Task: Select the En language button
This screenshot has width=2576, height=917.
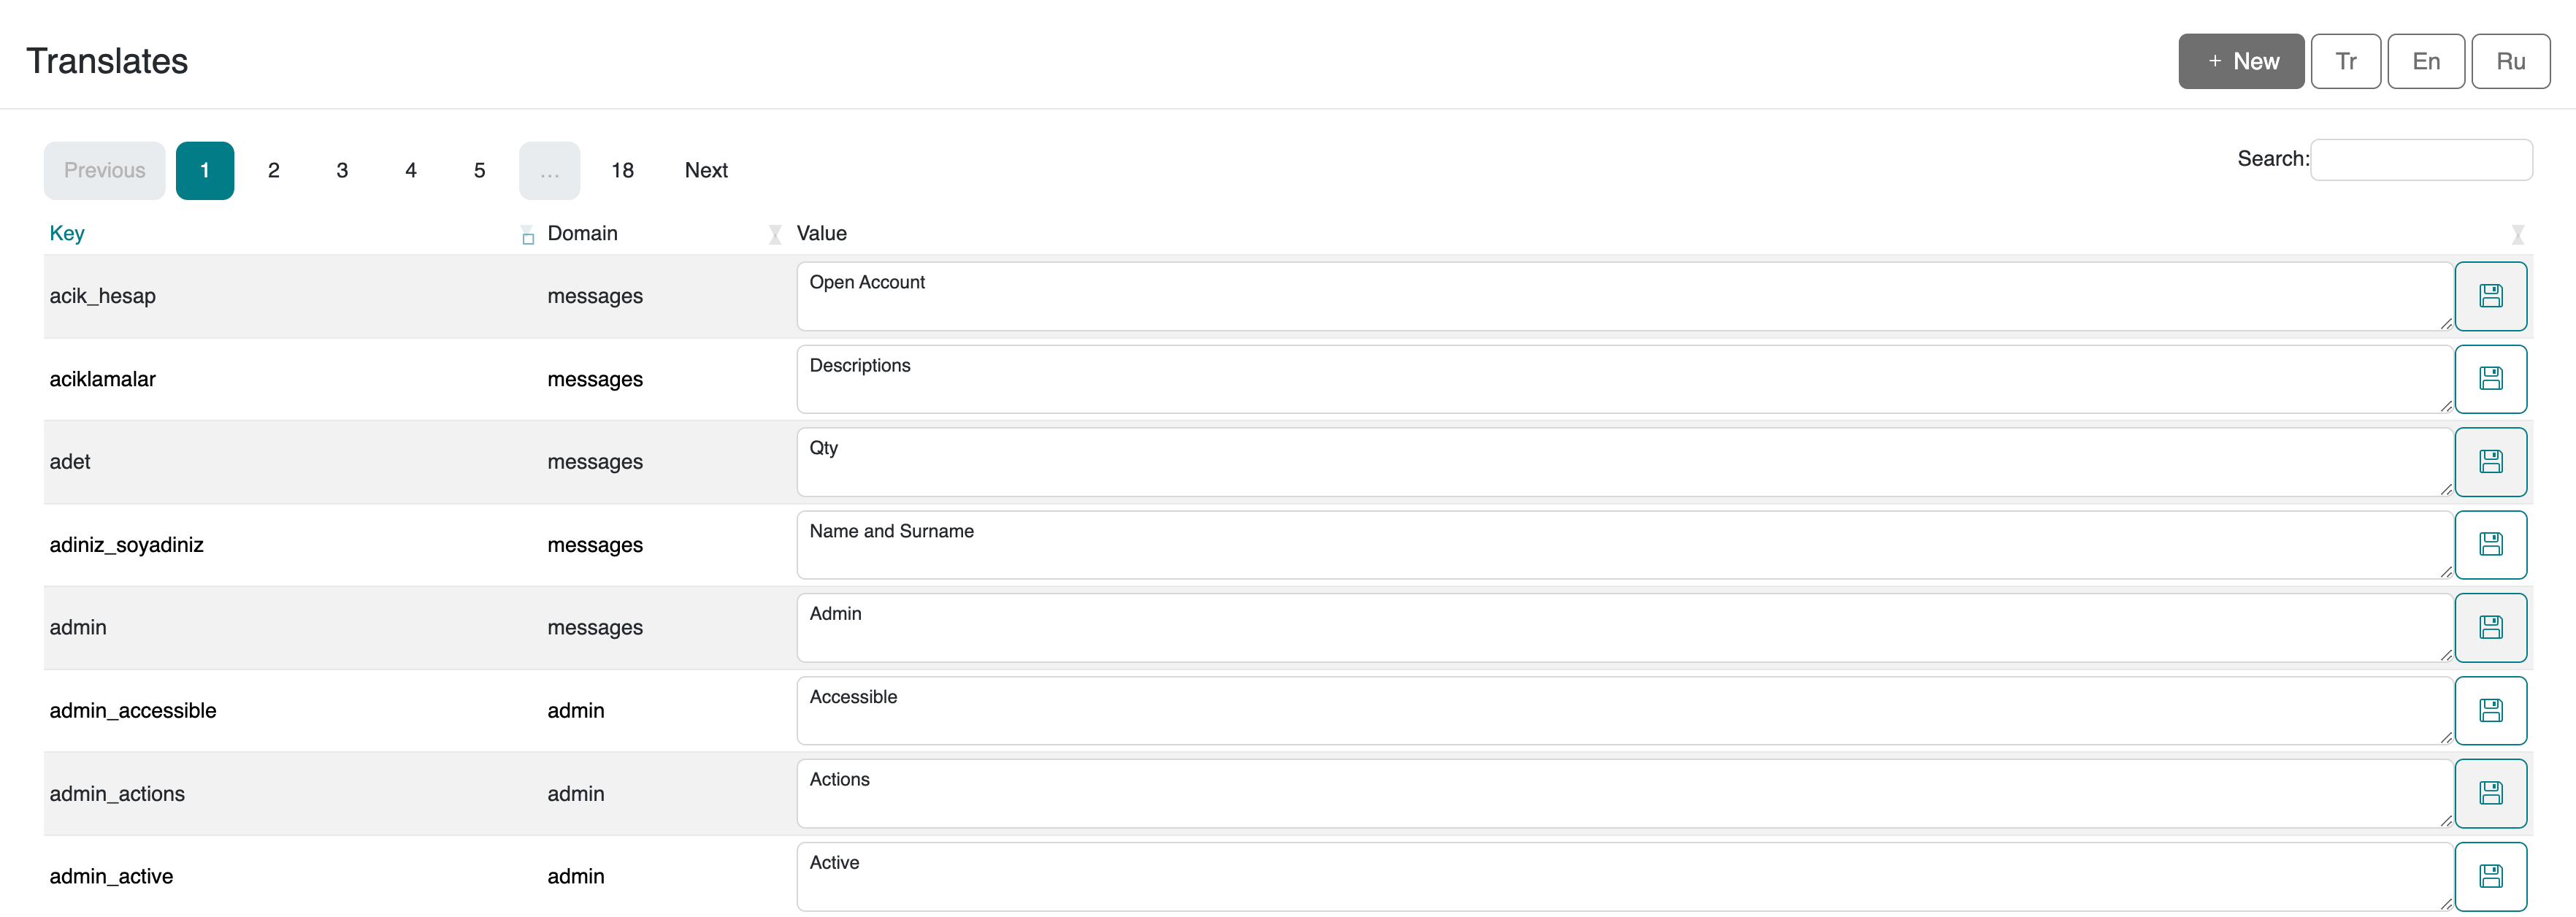Action: (x=2425, y=61)
